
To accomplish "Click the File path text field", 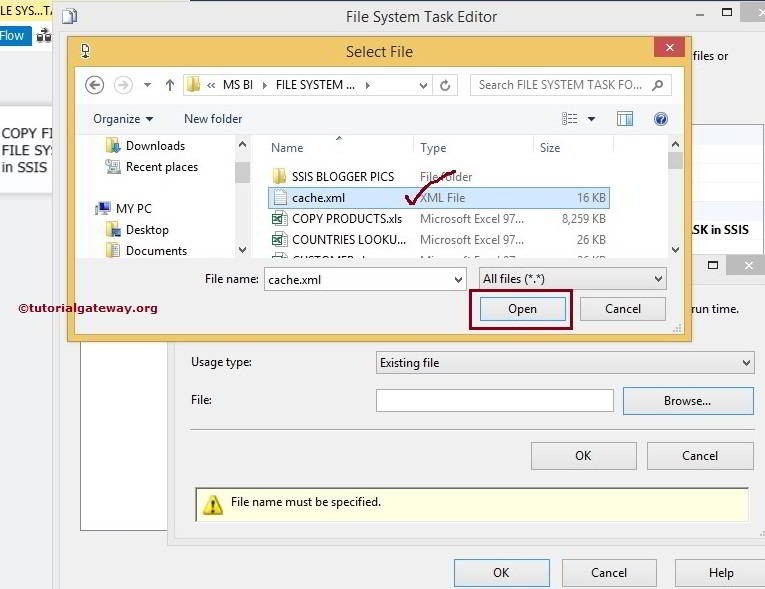I will (495, 400).
